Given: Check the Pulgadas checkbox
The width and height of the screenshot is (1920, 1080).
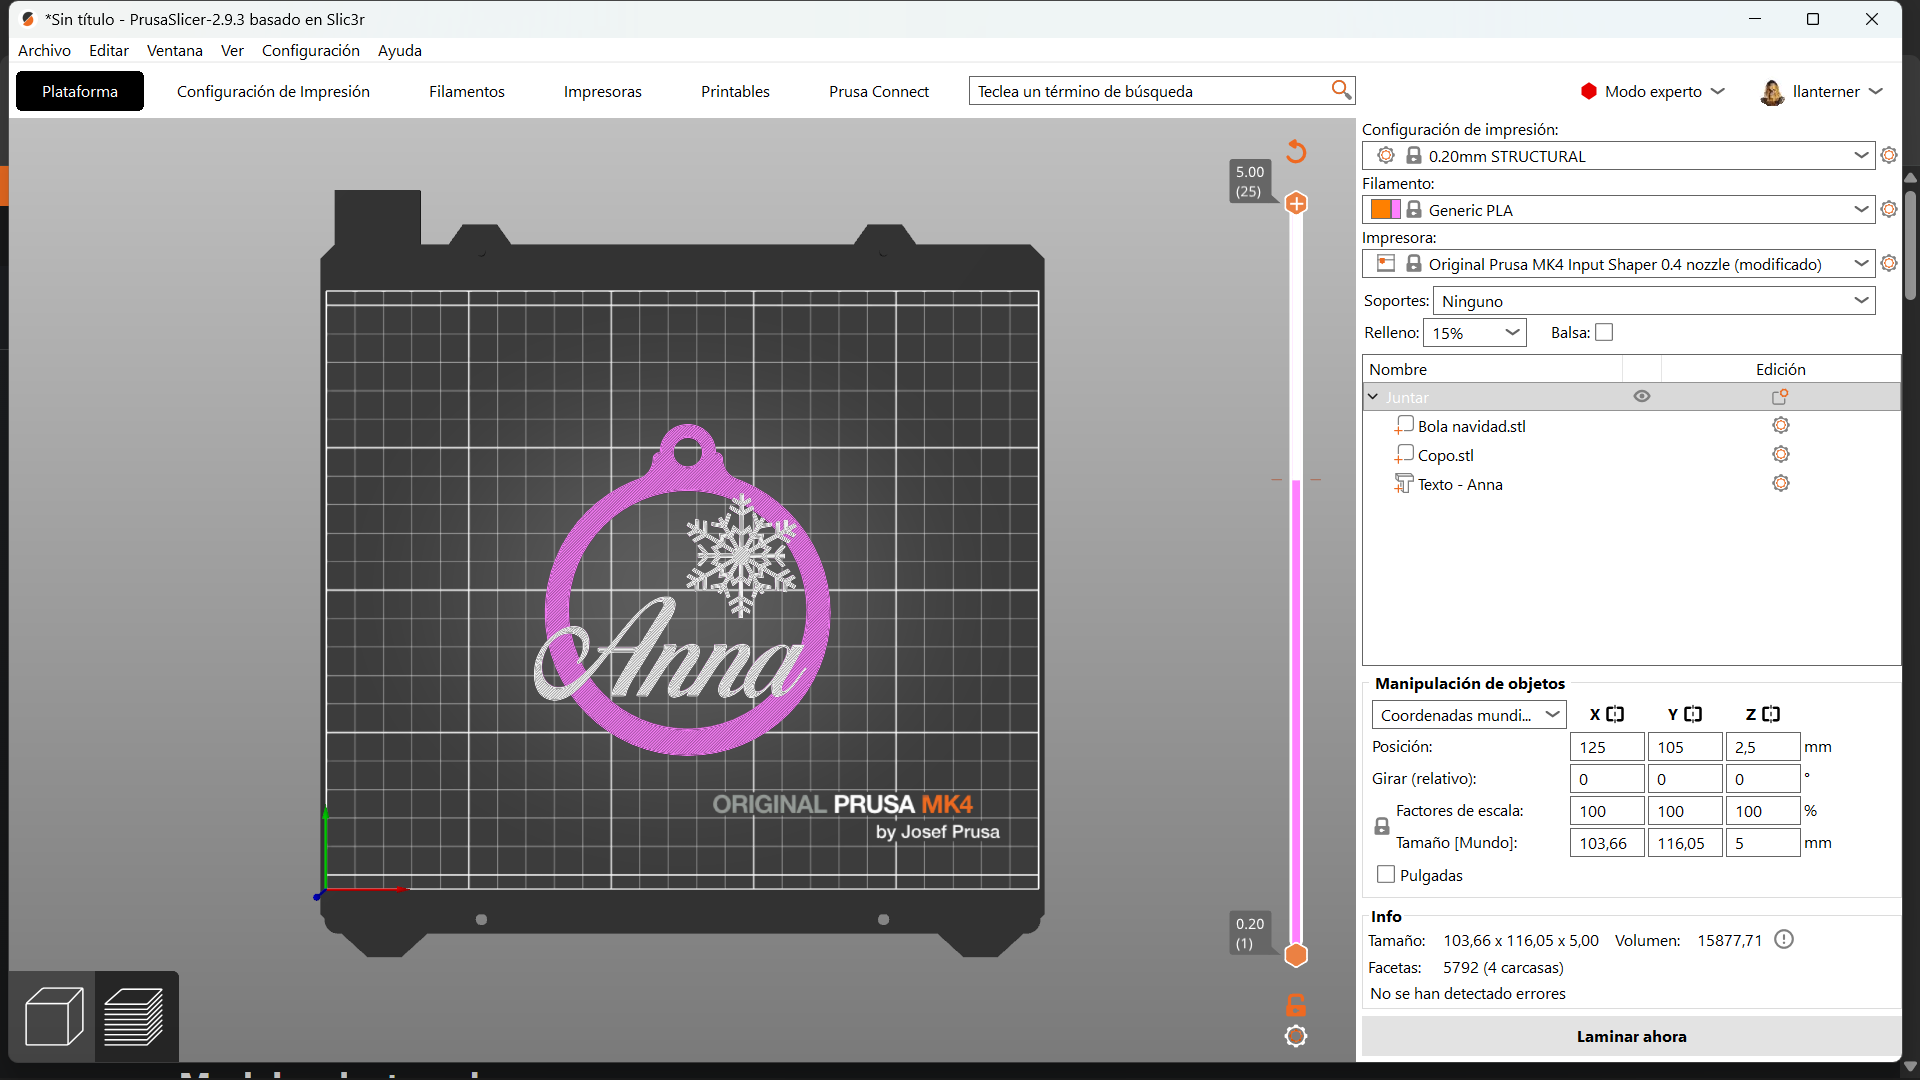Looking at the screenshot, I should [x=1386, y=874].
